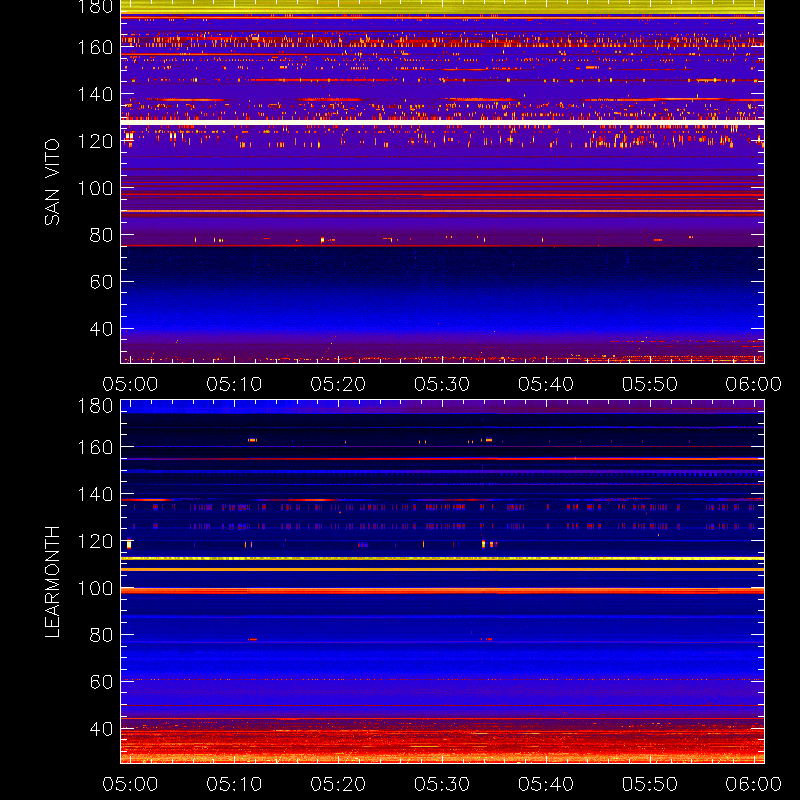Viewport: 800px width, 800px height.
Task: Click 05:00 under the LEARMONTH plot
Action: pos(130,784)
